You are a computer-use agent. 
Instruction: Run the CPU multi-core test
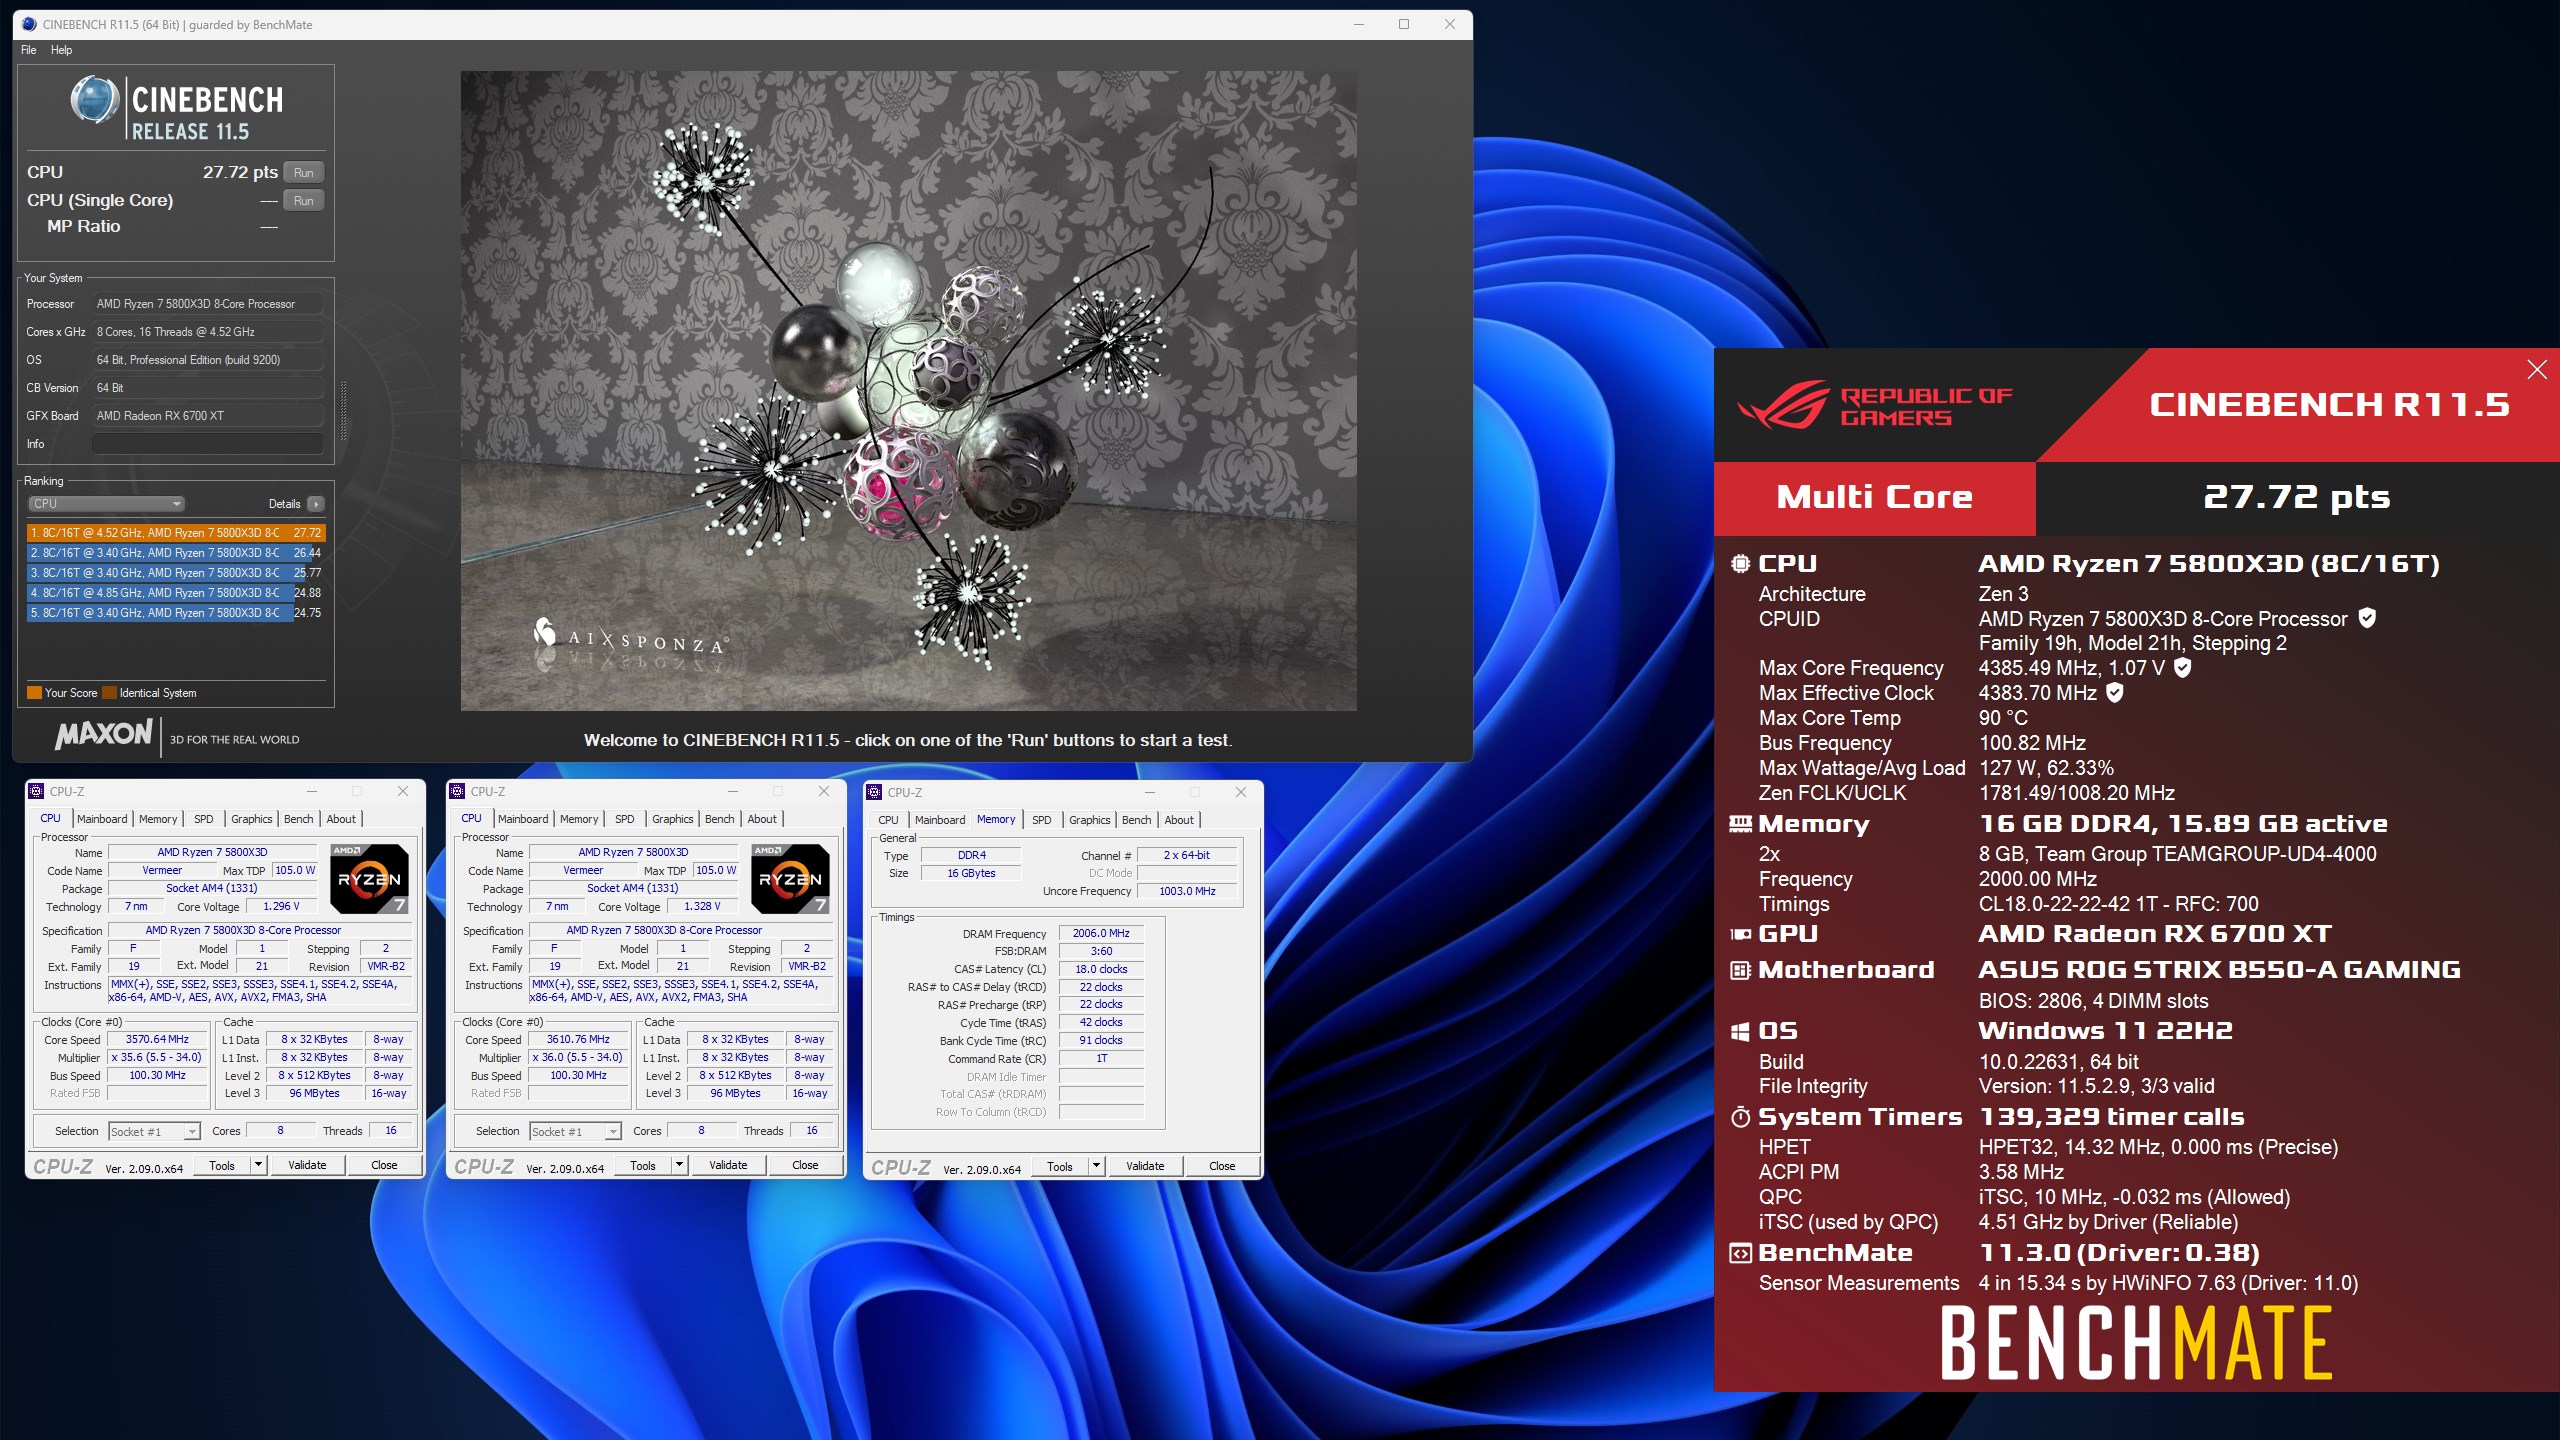304,173
